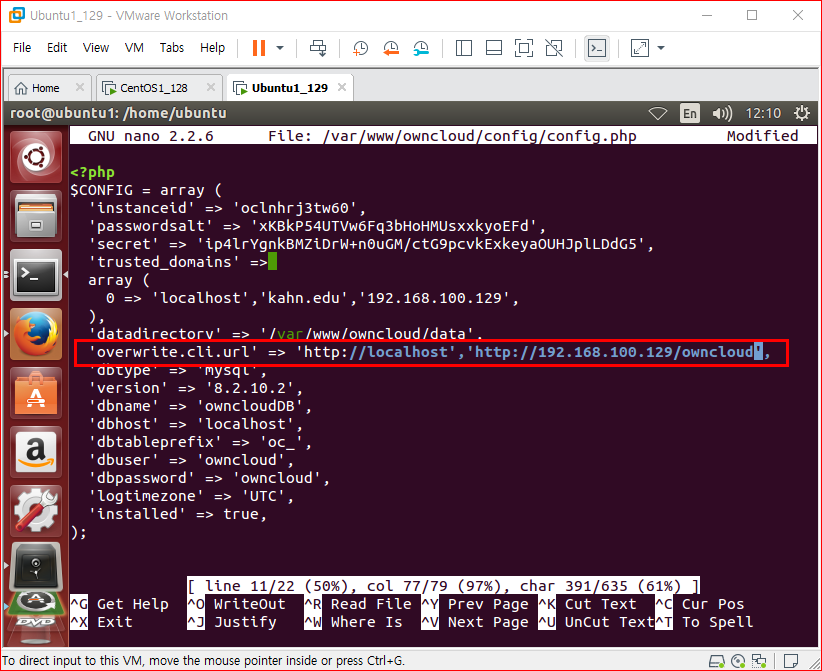822x671 pixels.
Task: Revert VM to previous snapshot
Action: [391, 48]
